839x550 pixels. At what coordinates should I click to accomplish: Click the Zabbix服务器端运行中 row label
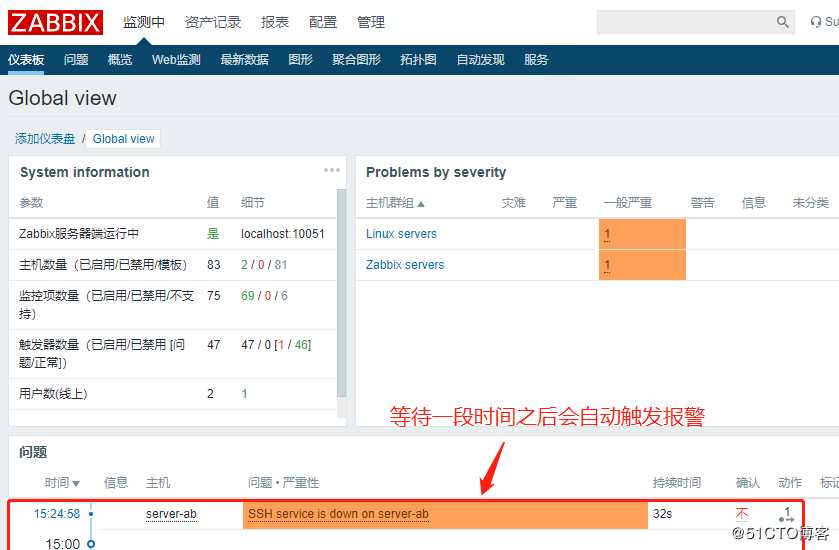point(79,234)
